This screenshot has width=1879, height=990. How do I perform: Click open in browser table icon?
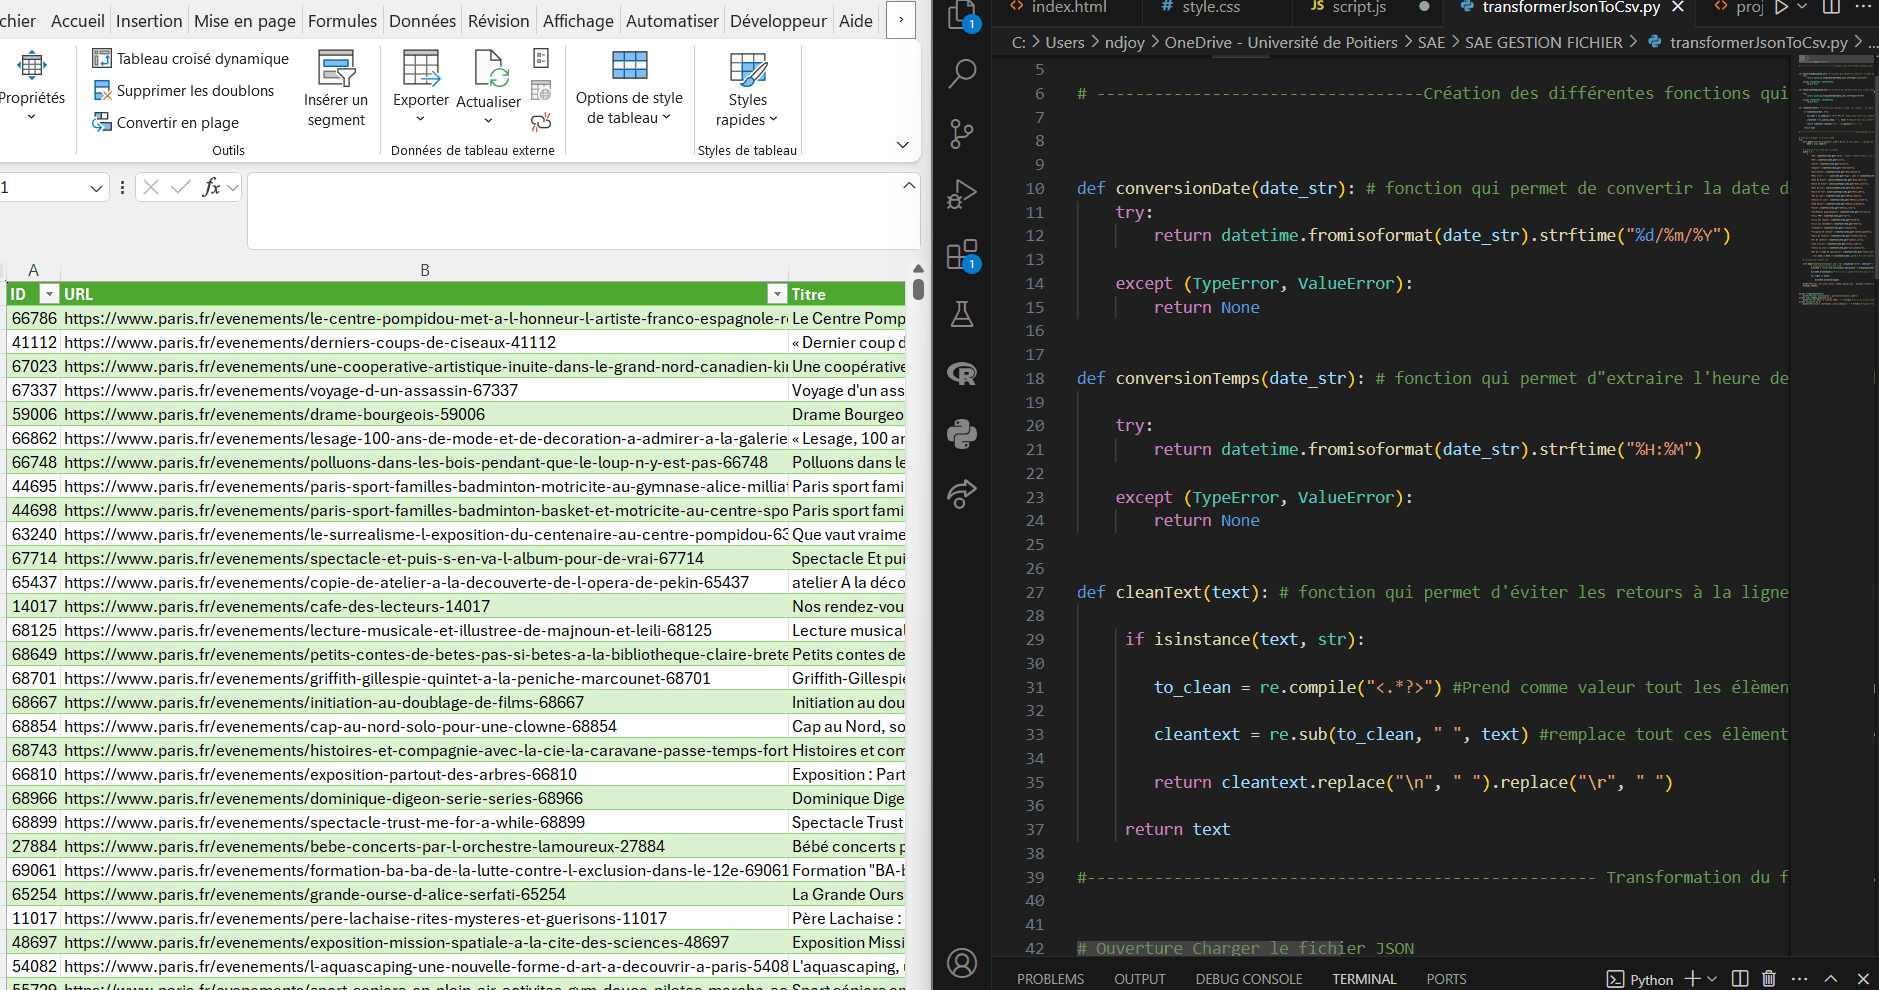click(x=541, y=91)
